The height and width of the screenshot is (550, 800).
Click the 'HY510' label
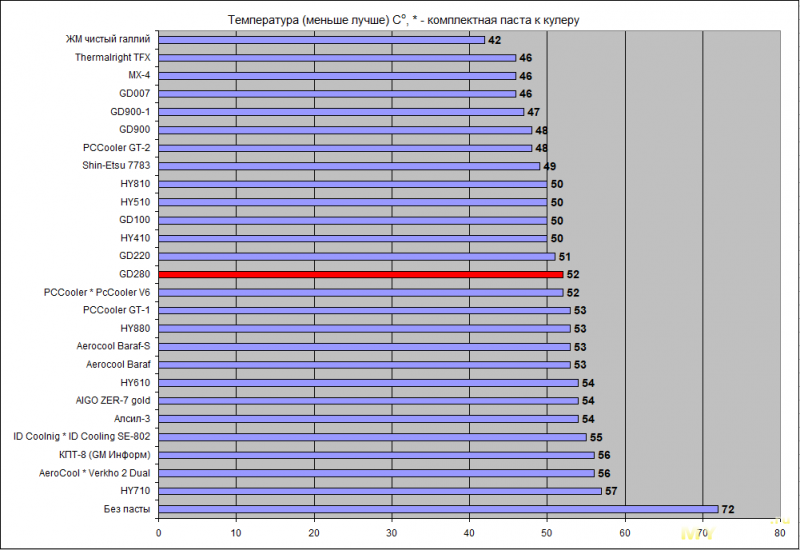click(135, 202)
